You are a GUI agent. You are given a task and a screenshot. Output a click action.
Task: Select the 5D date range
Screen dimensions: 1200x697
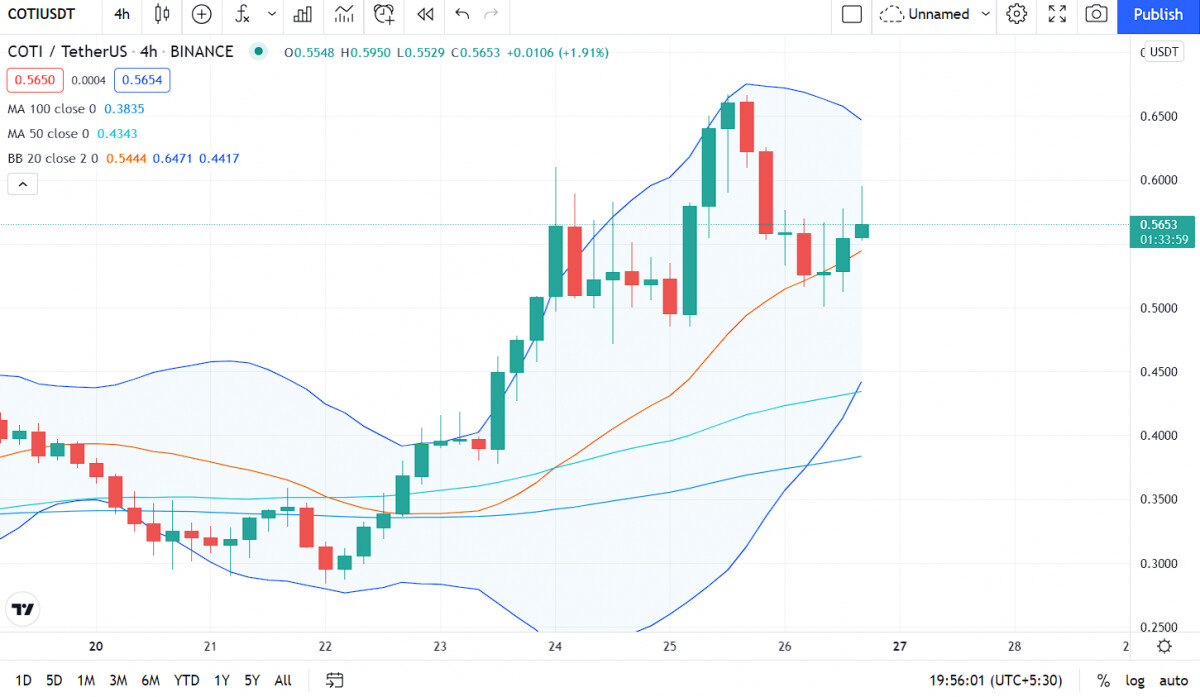[x=54, y=680]
